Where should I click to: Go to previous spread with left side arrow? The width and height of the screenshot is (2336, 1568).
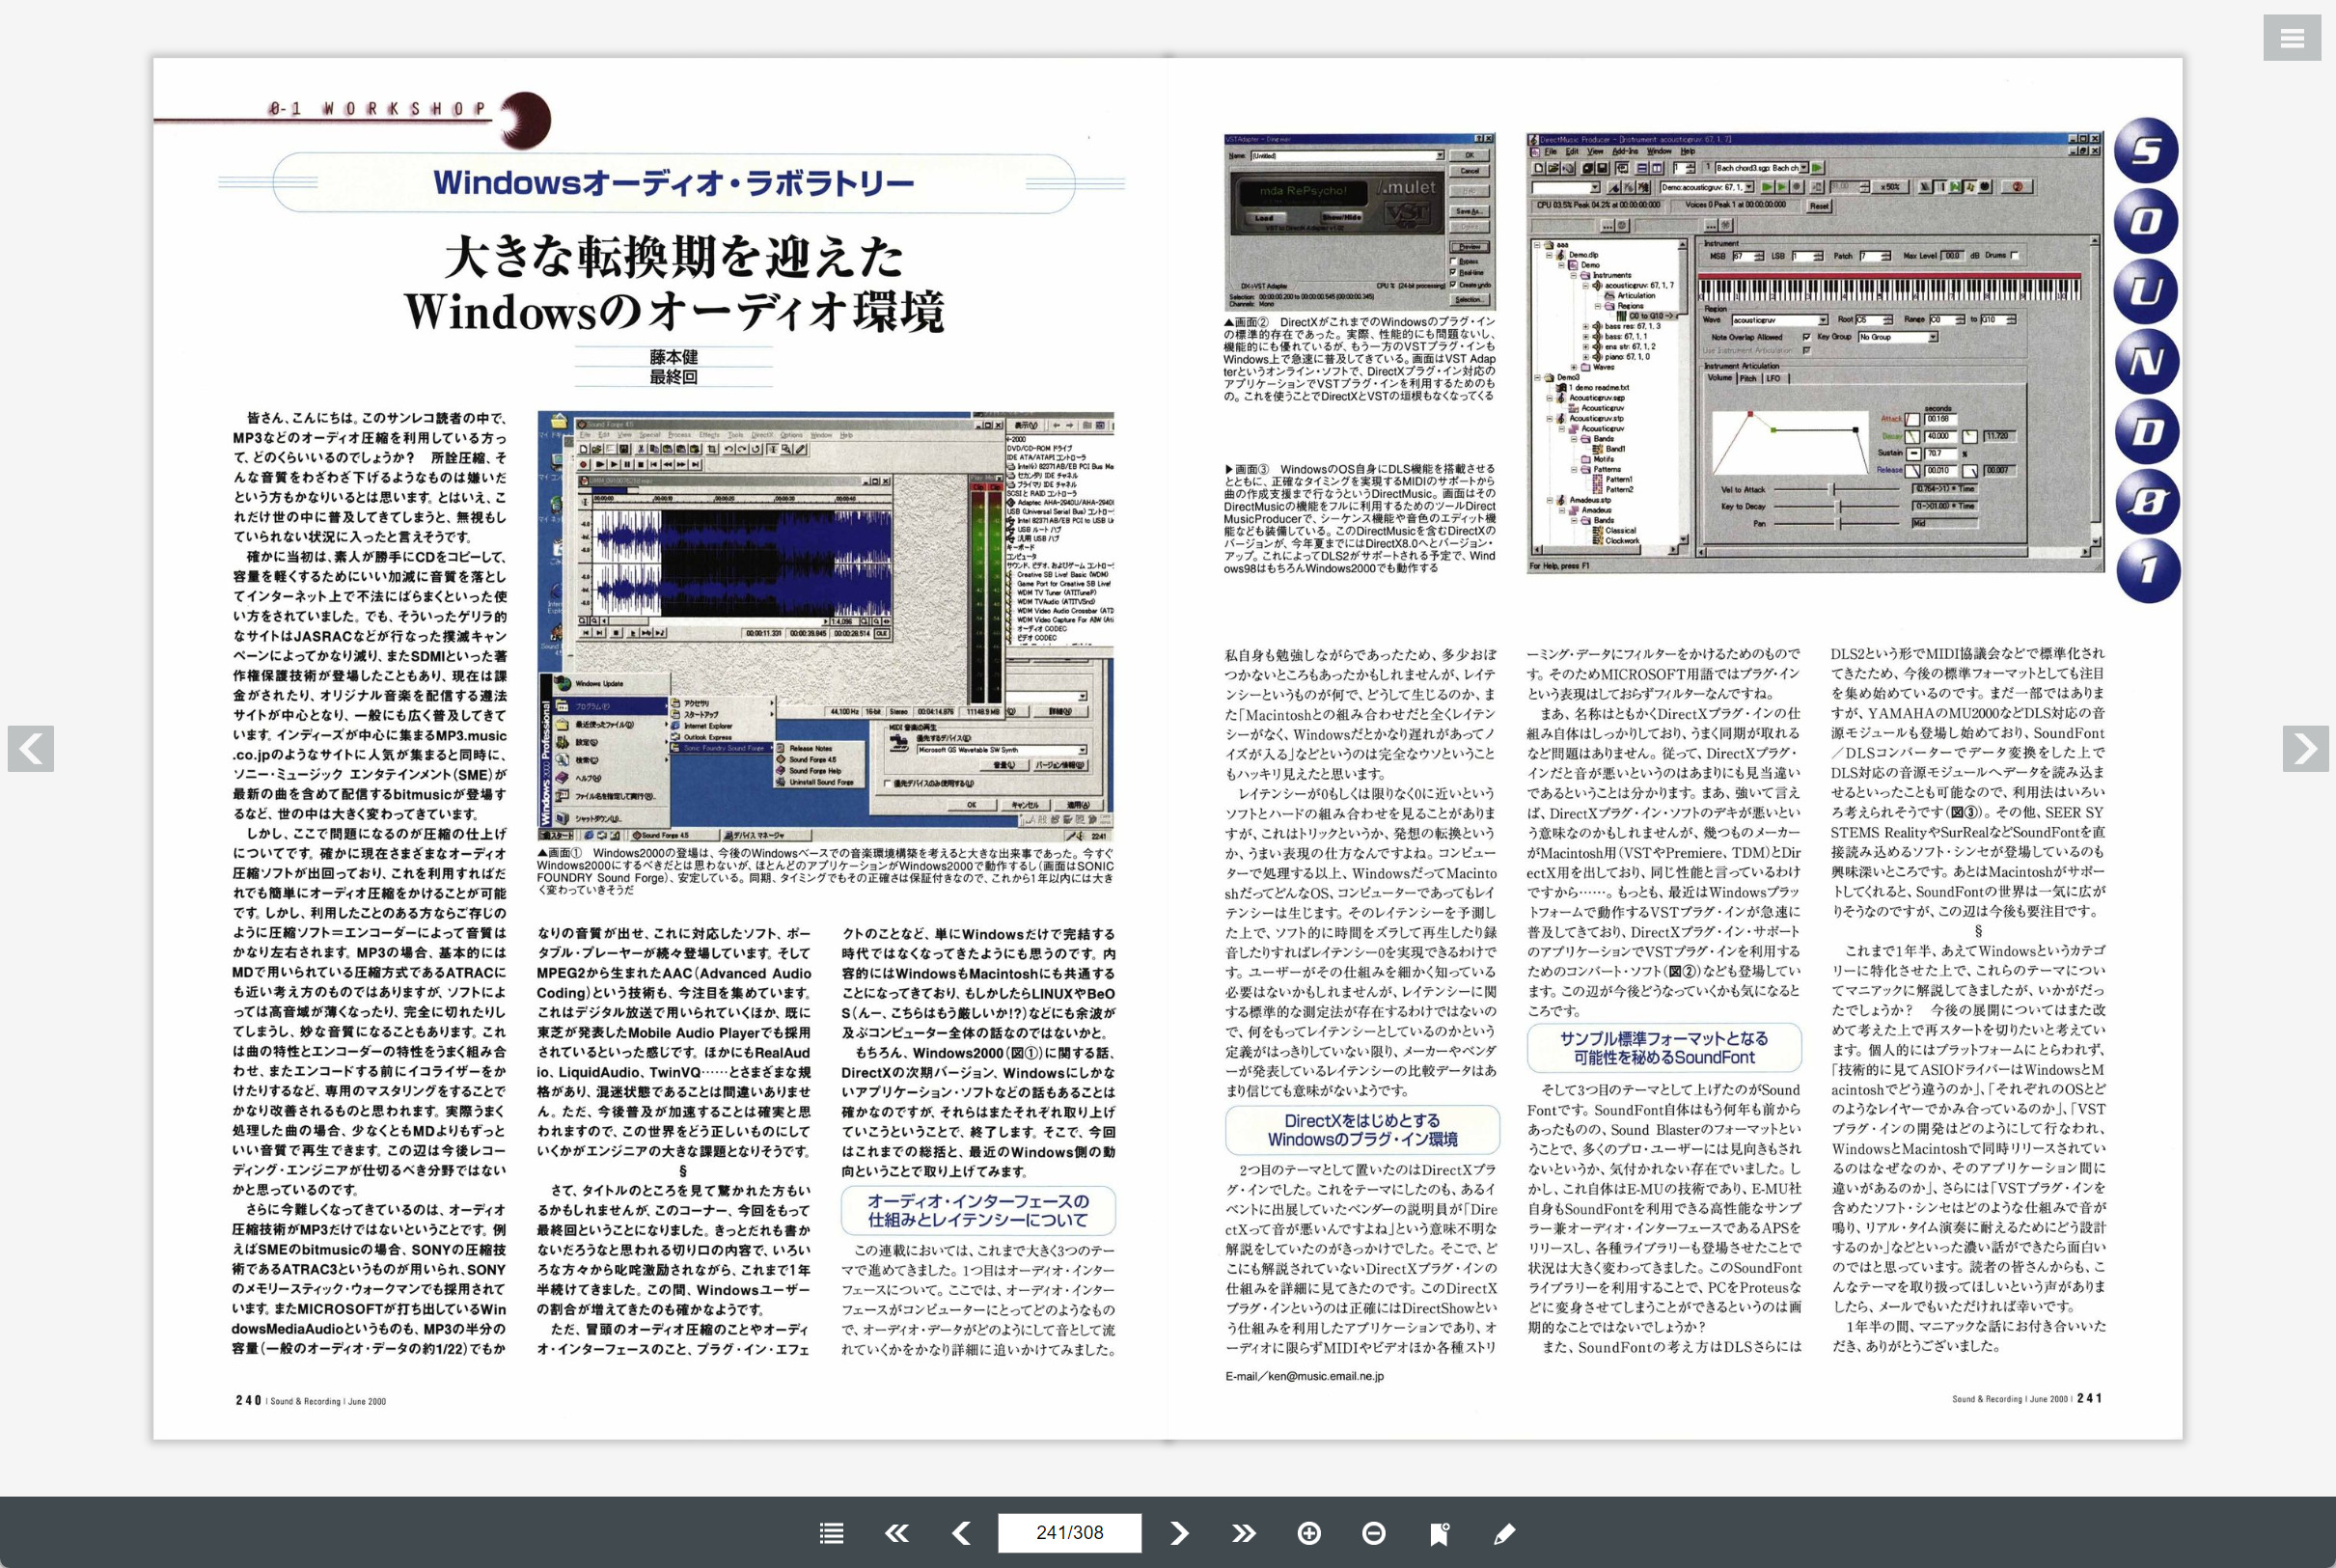point(31,748)
